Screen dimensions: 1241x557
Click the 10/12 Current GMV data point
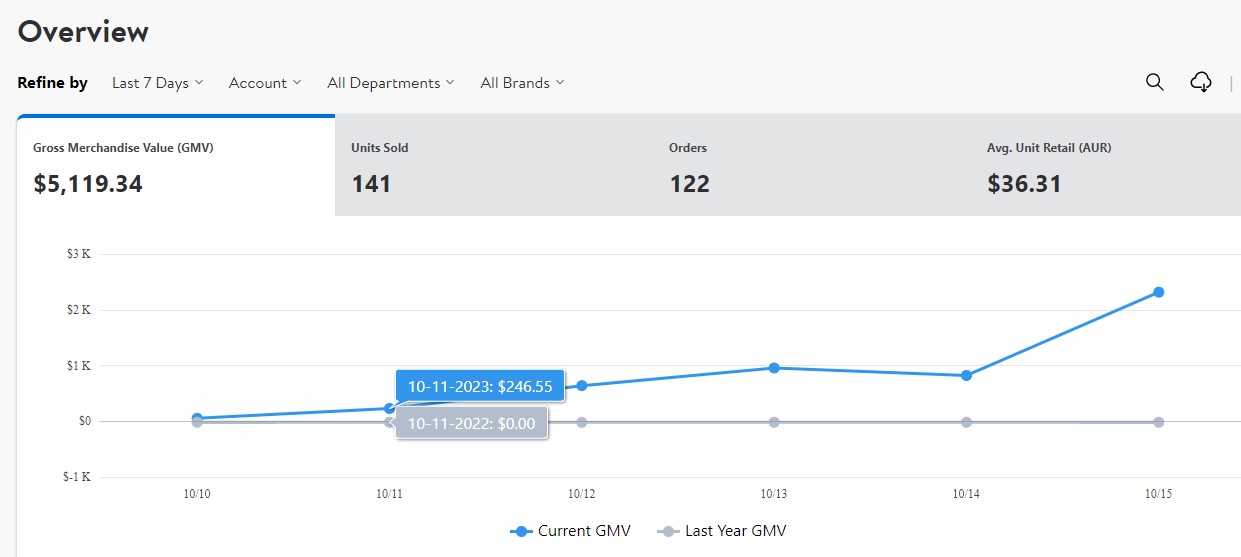(x=582, y=386)
